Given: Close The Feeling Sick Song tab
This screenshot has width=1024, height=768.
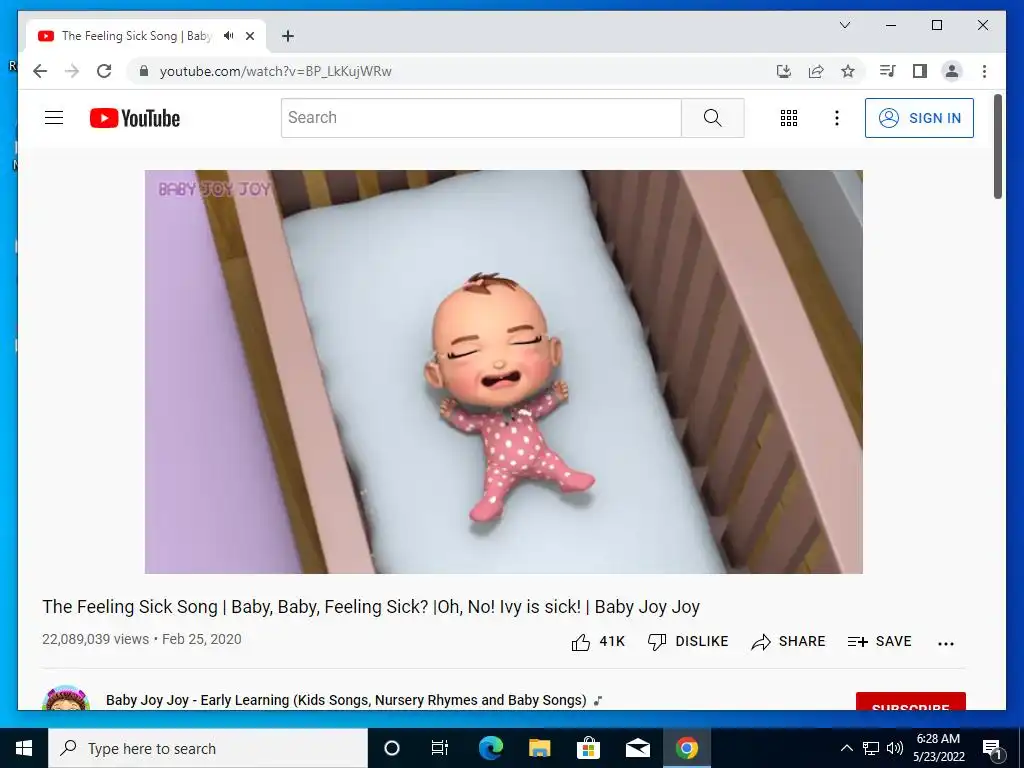Looking at the screenshot, I should click(249, 36).
